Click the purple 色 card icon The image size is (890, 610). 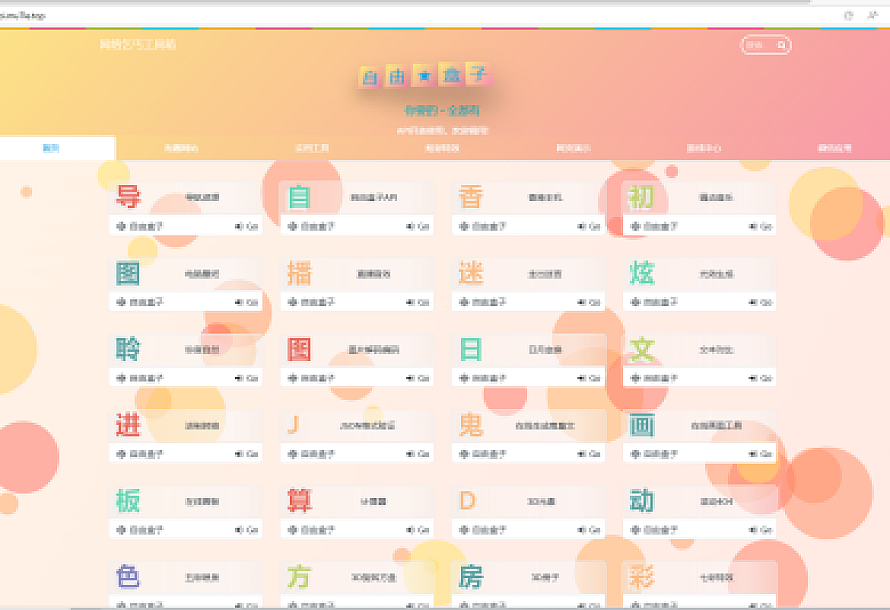(128, 577)
